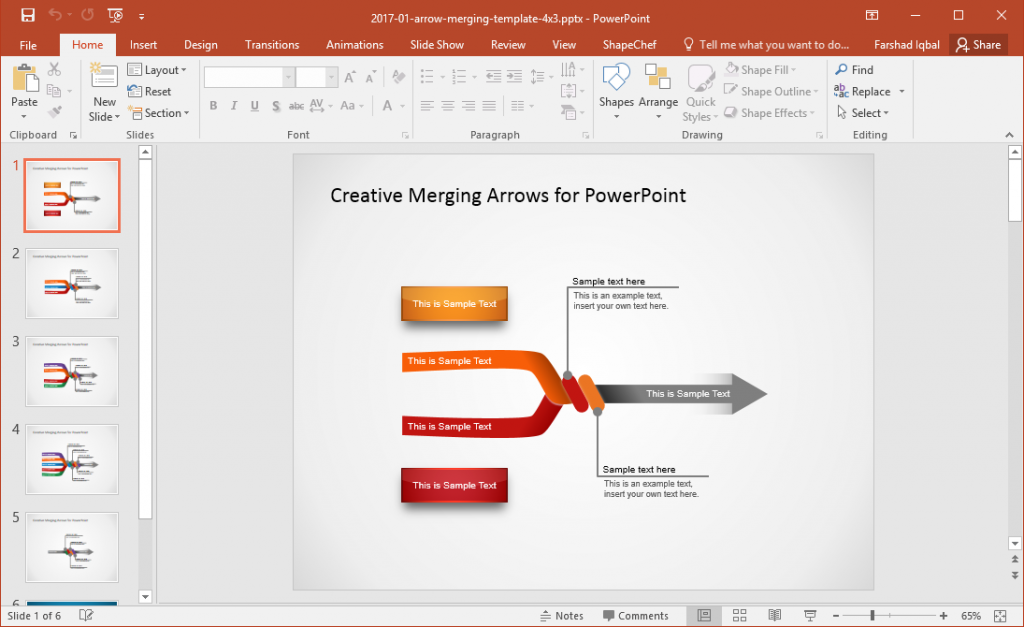Viewport: 1024px width, 627px height.
Task: Open the Section dropdown menu
Action: (x=161, y=113)
